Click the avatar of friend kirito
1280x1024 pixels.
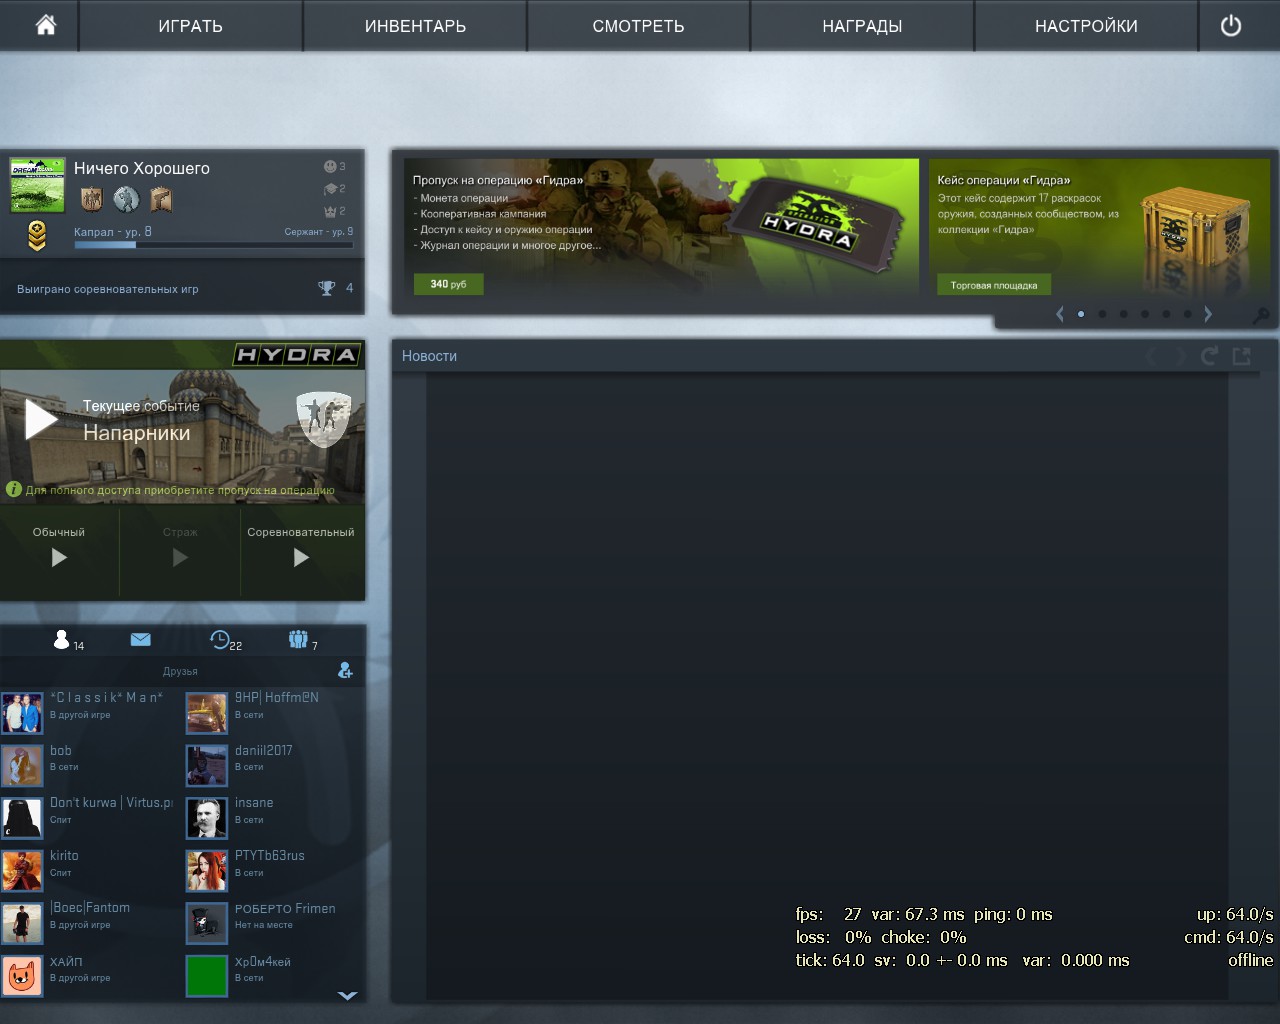(x=22, y=870)
